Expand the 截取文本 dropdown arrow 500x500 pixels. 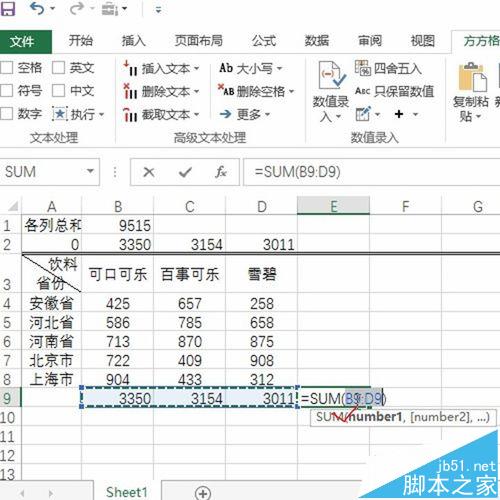pos(197,115)
